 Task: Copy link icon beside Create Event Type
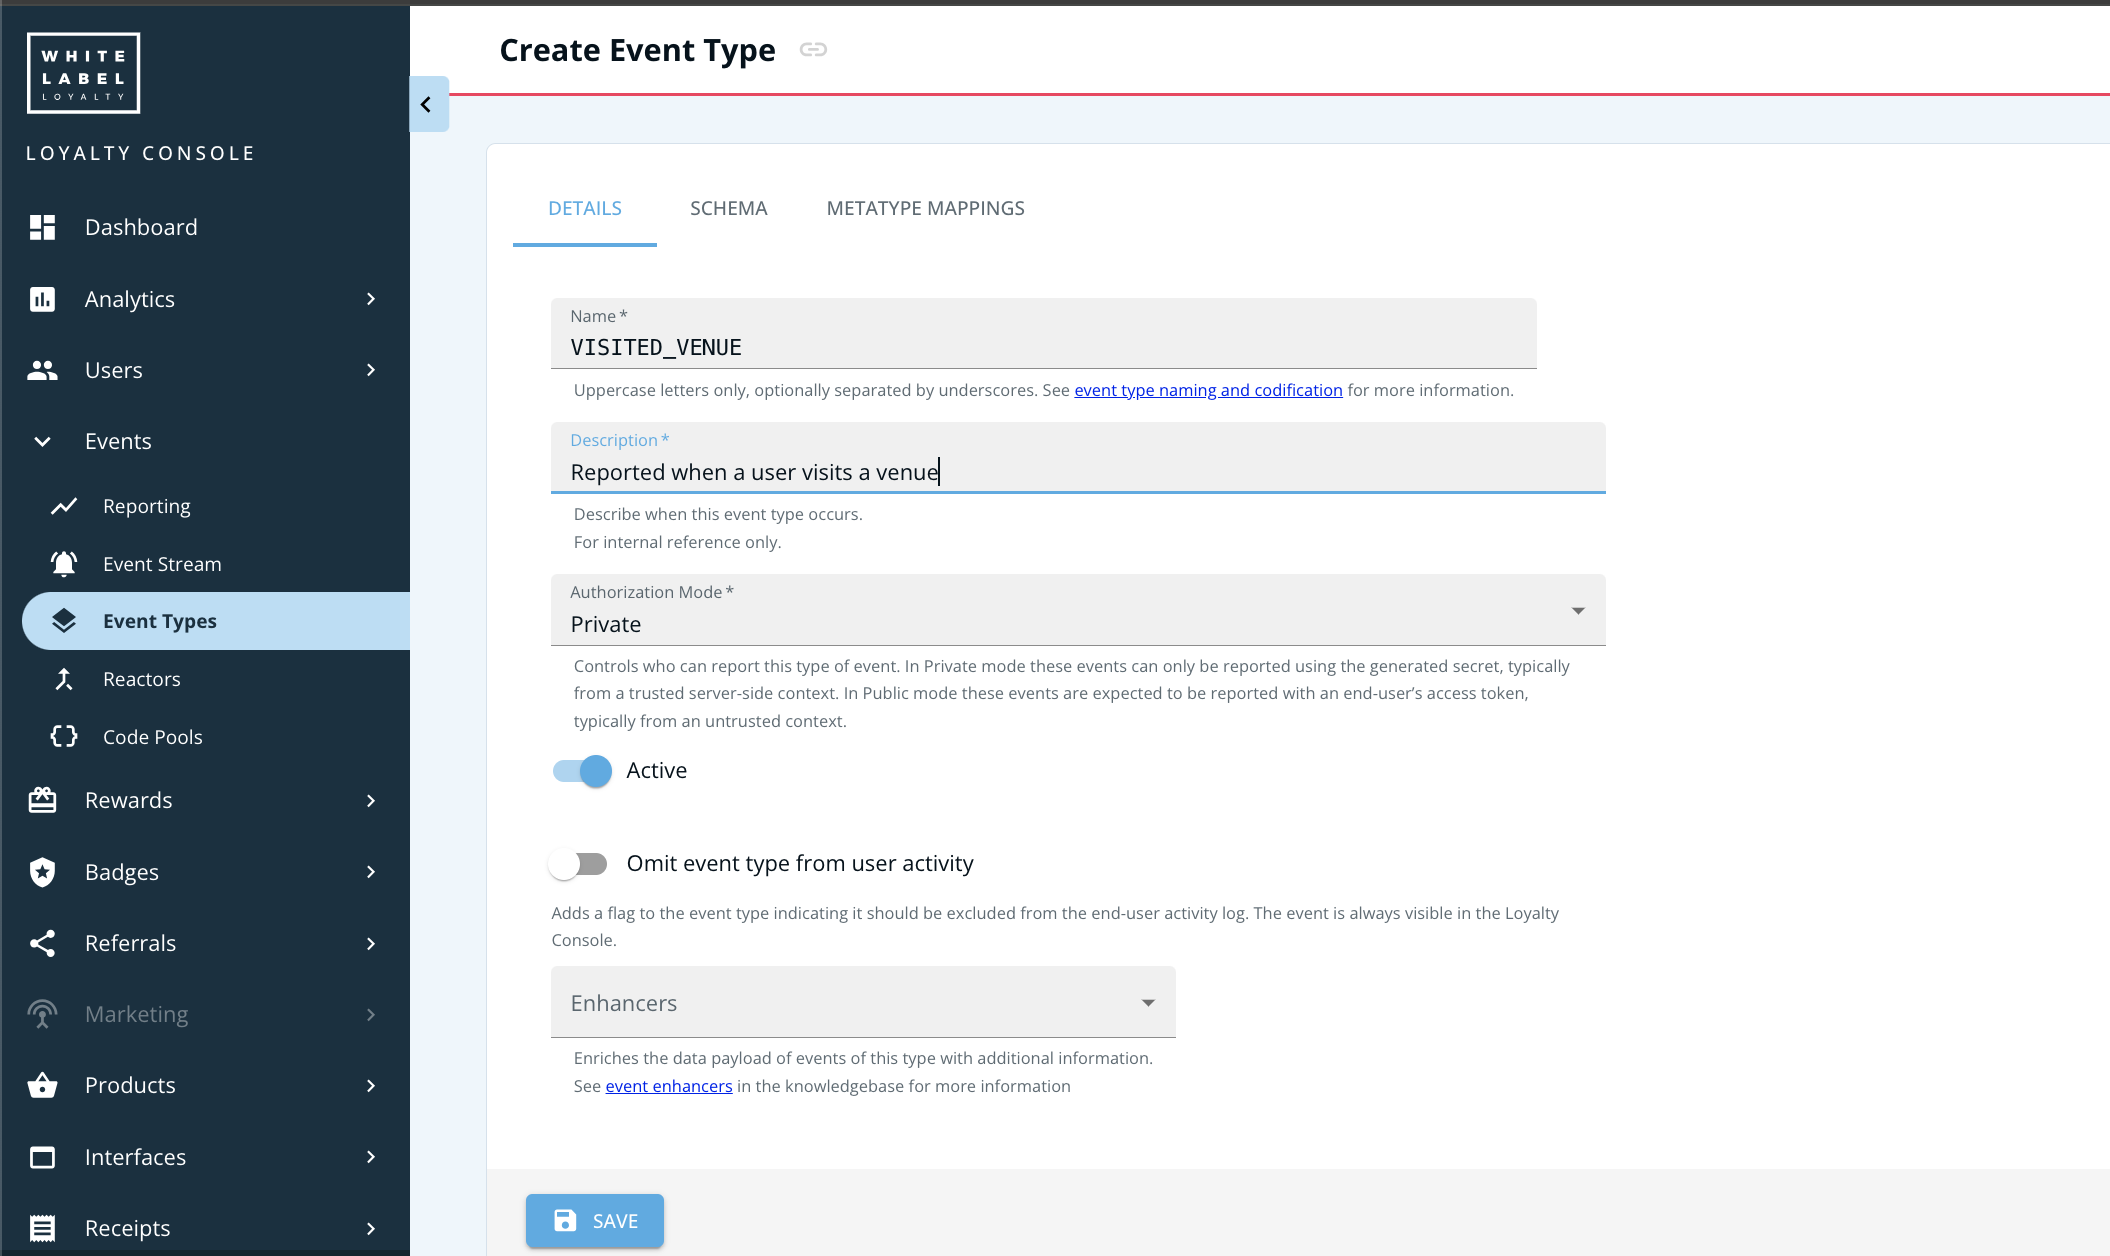pyautogui.click(x=813, y=50)
